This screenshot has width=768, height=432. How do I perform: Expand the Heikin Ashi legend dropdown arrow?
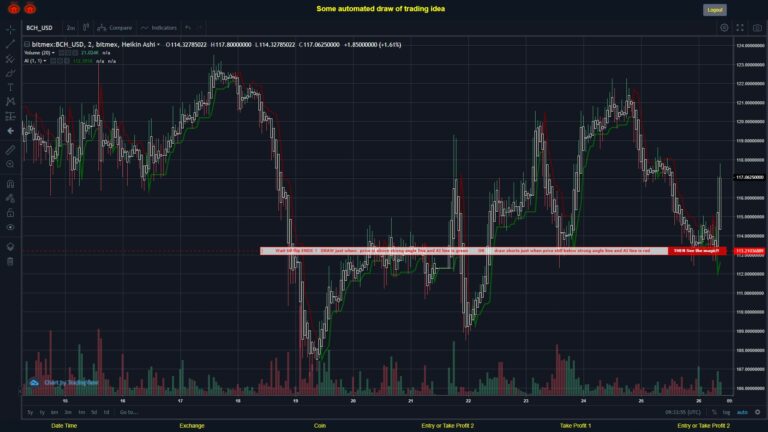158,45
